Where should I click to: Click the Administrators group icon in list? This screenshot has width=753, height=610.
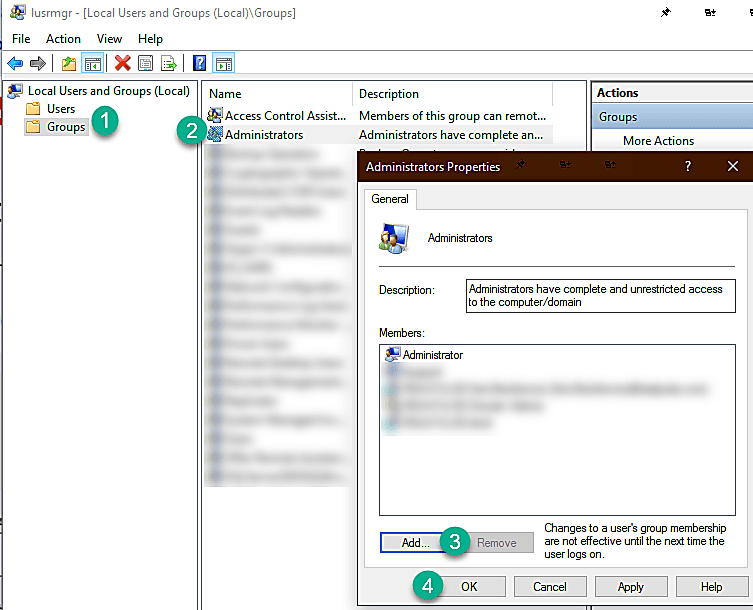[x=215, y=134]
